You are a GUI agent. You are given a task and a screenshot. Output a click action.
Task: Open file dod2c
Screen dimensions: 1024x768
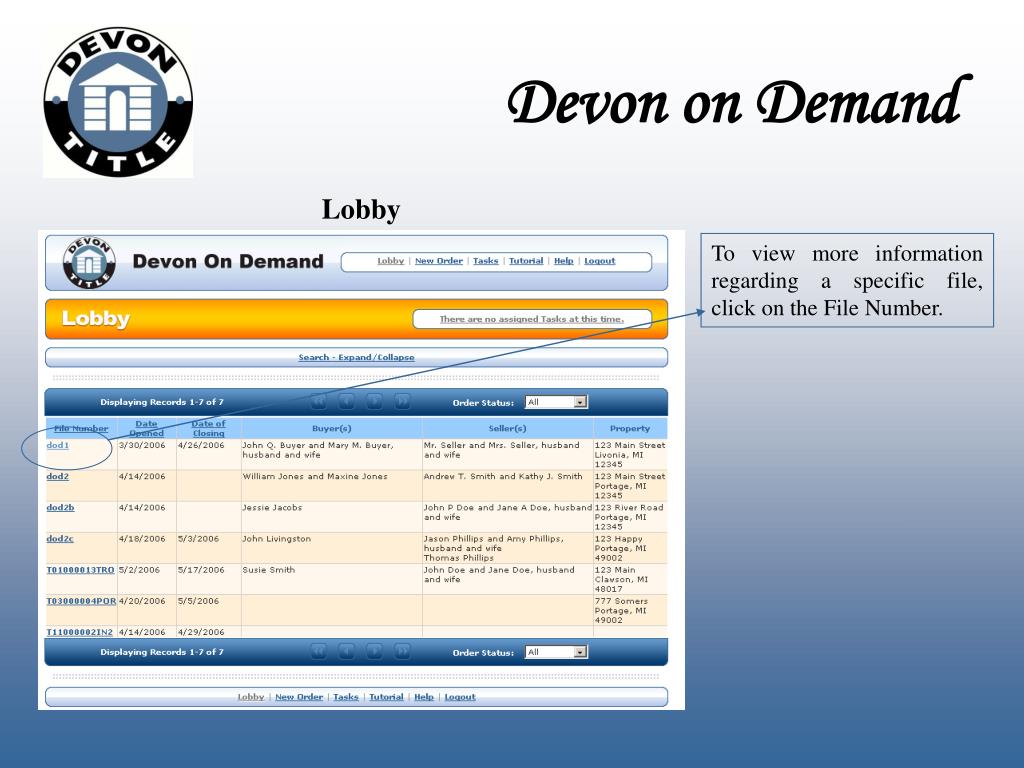pyautogui.click(x=60, y=539)
